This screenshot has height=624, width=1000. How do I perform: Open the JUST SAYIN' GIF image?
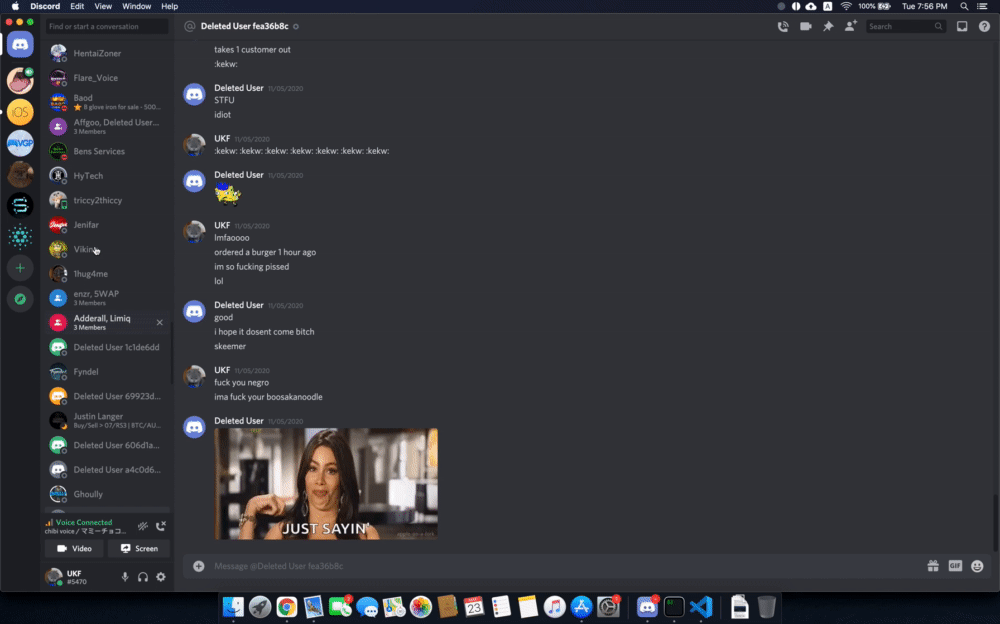326,484
